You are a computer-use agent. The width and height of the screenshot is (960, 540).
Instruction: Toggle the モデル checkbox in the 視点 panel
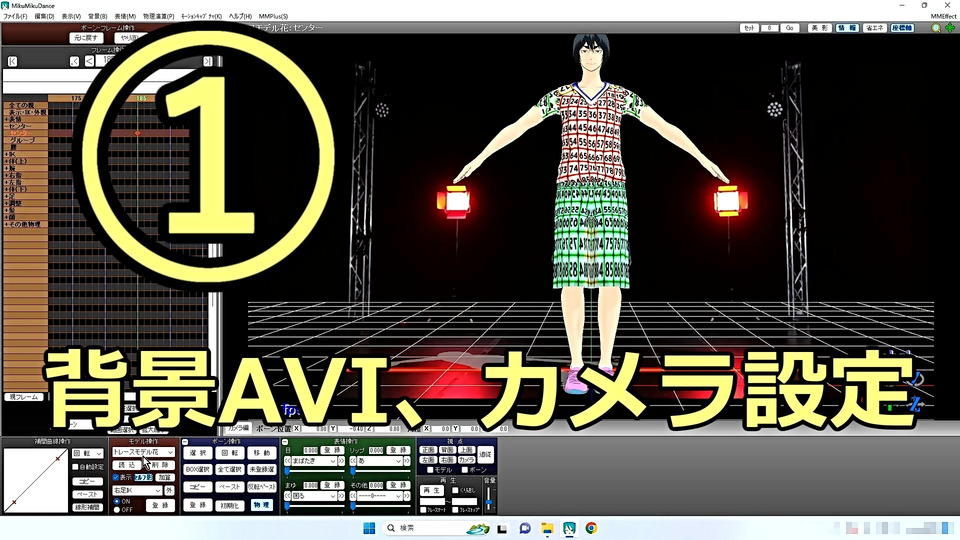point(430,470)
